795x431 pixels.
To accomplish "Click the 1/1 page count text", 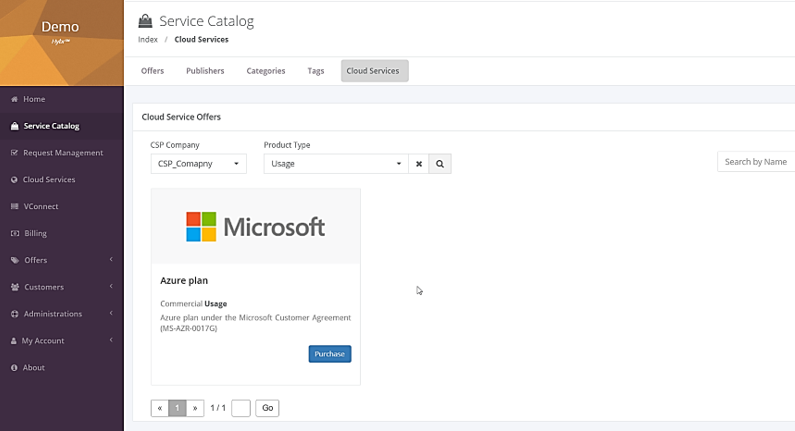I will 218,408.
